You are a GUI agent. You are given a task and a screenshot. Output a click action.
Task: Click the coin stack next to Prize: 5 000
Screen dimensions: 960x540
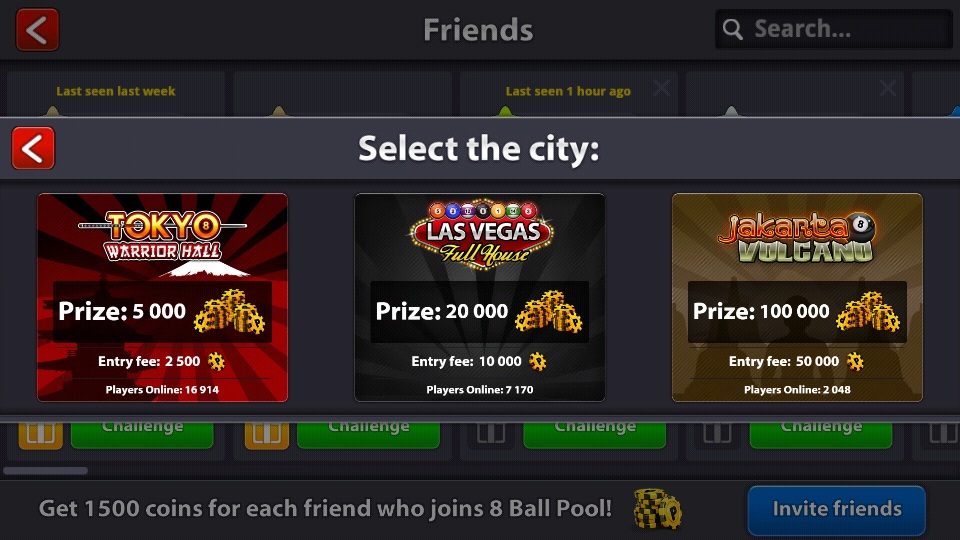[230, 312]
